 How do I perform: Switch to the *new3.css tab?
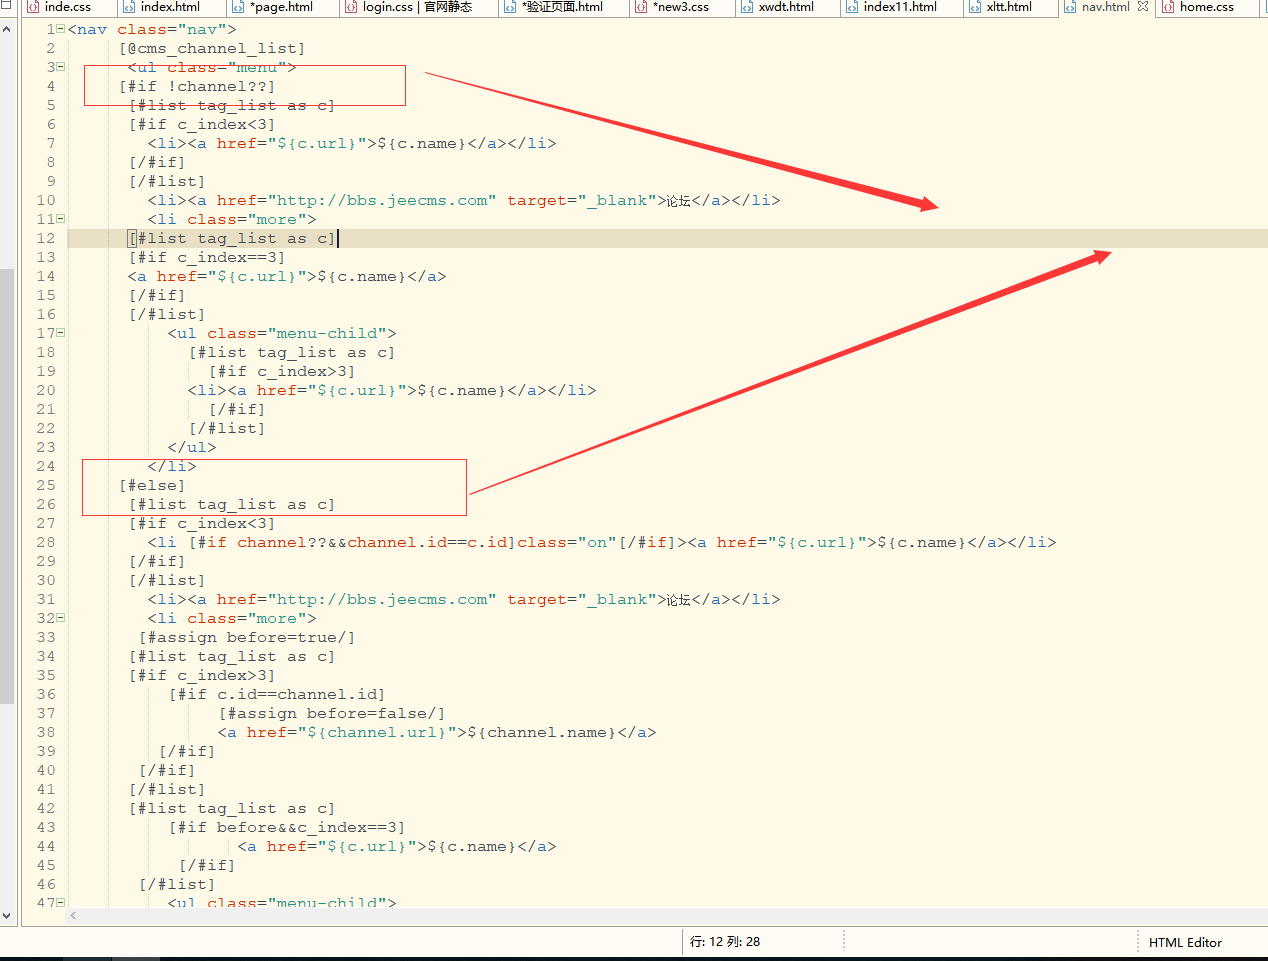pos(680,7)
